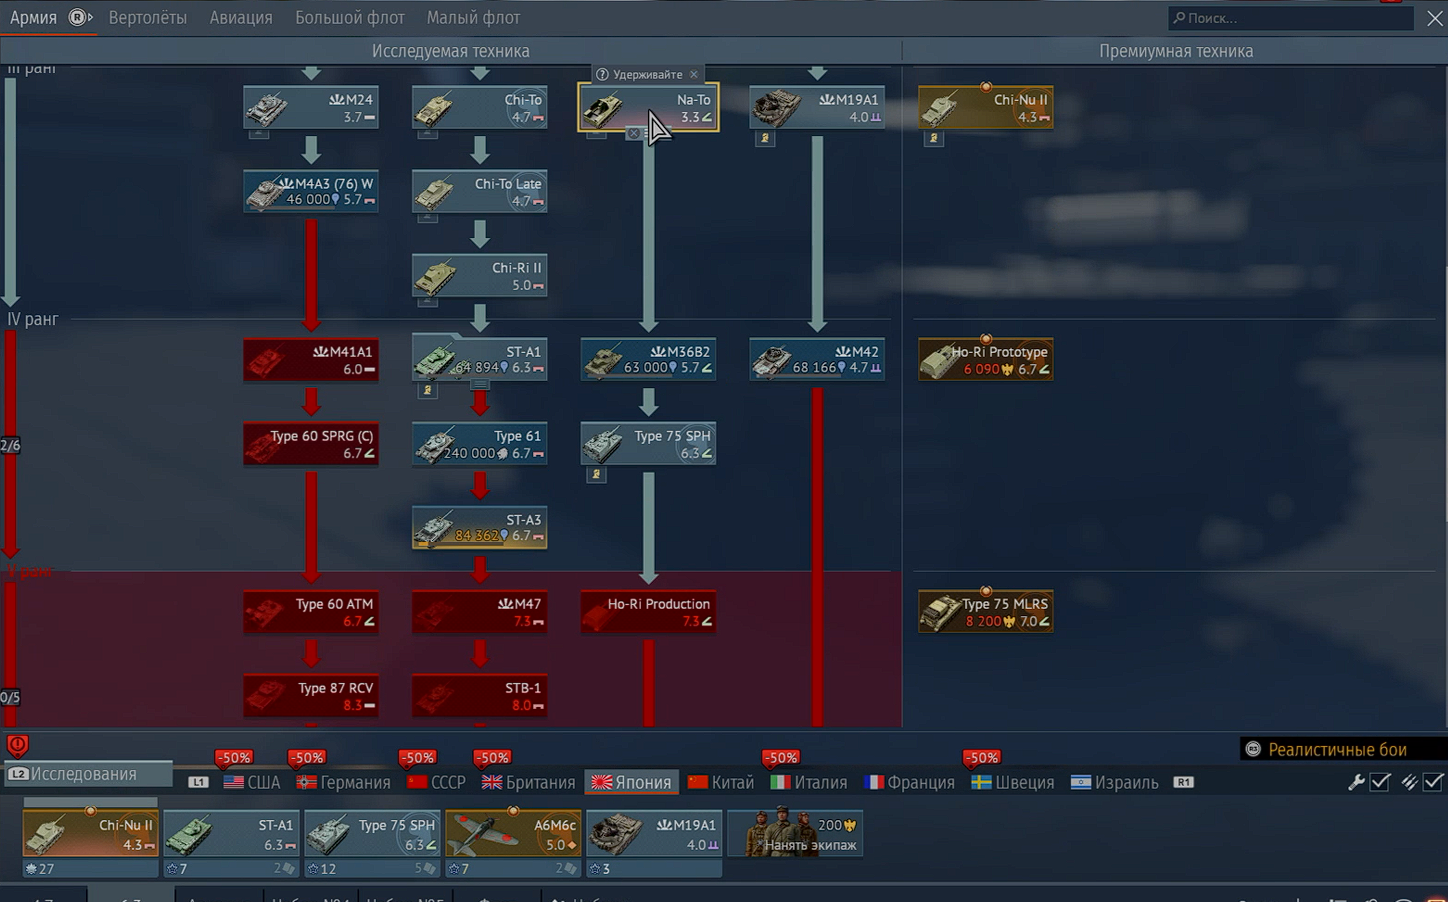The width and height of the screenshot is (1448, 902).
Task: Select the Израиль nation tab
Action: (x=1115, y=782)
